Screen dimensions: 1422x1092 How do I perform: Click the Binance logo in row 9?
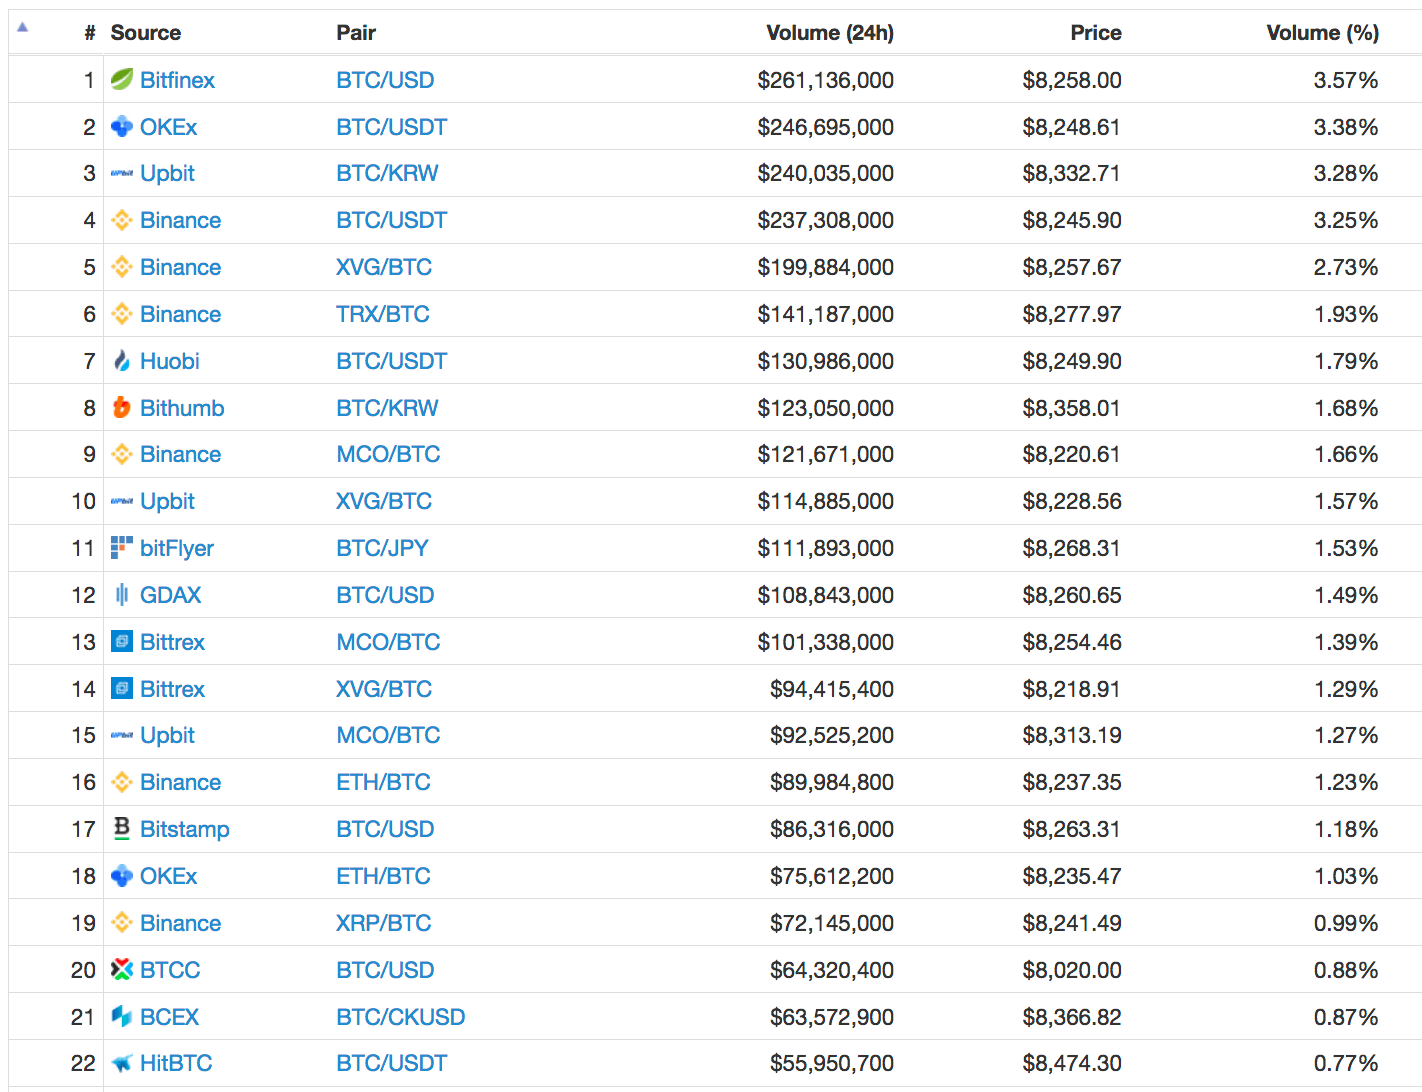(122, 454)
